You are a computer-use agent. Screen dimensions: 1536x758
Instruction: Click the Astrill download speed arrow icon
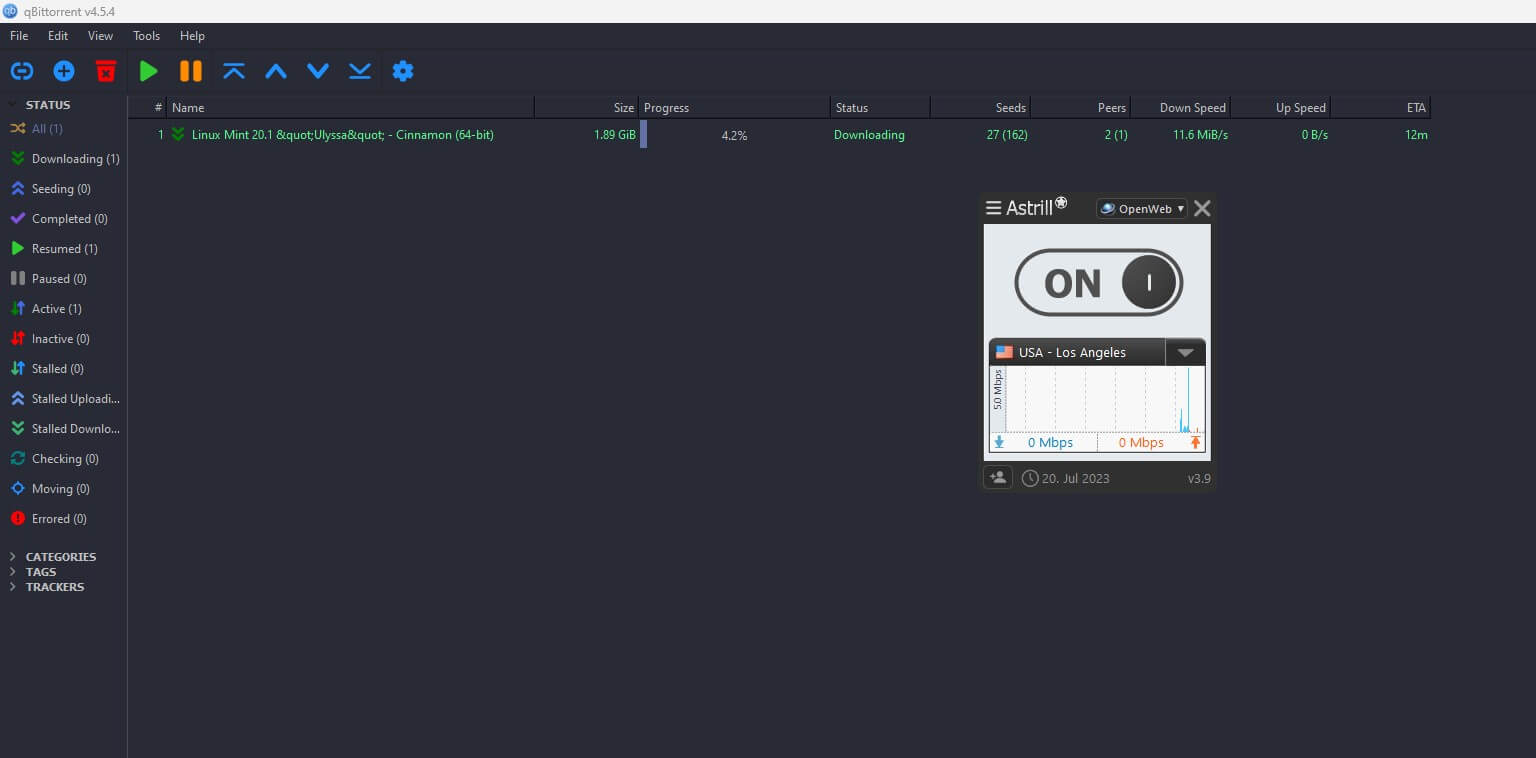pyautogui.click(x=999, y=442)
